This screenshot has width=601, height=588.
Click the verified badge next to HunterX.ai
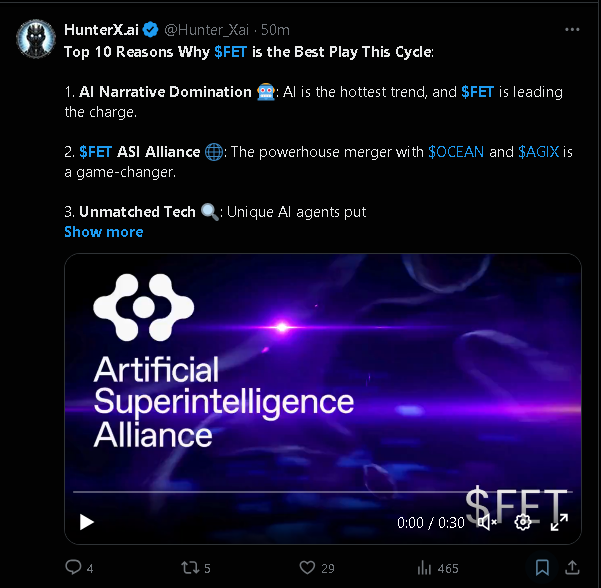151,30
